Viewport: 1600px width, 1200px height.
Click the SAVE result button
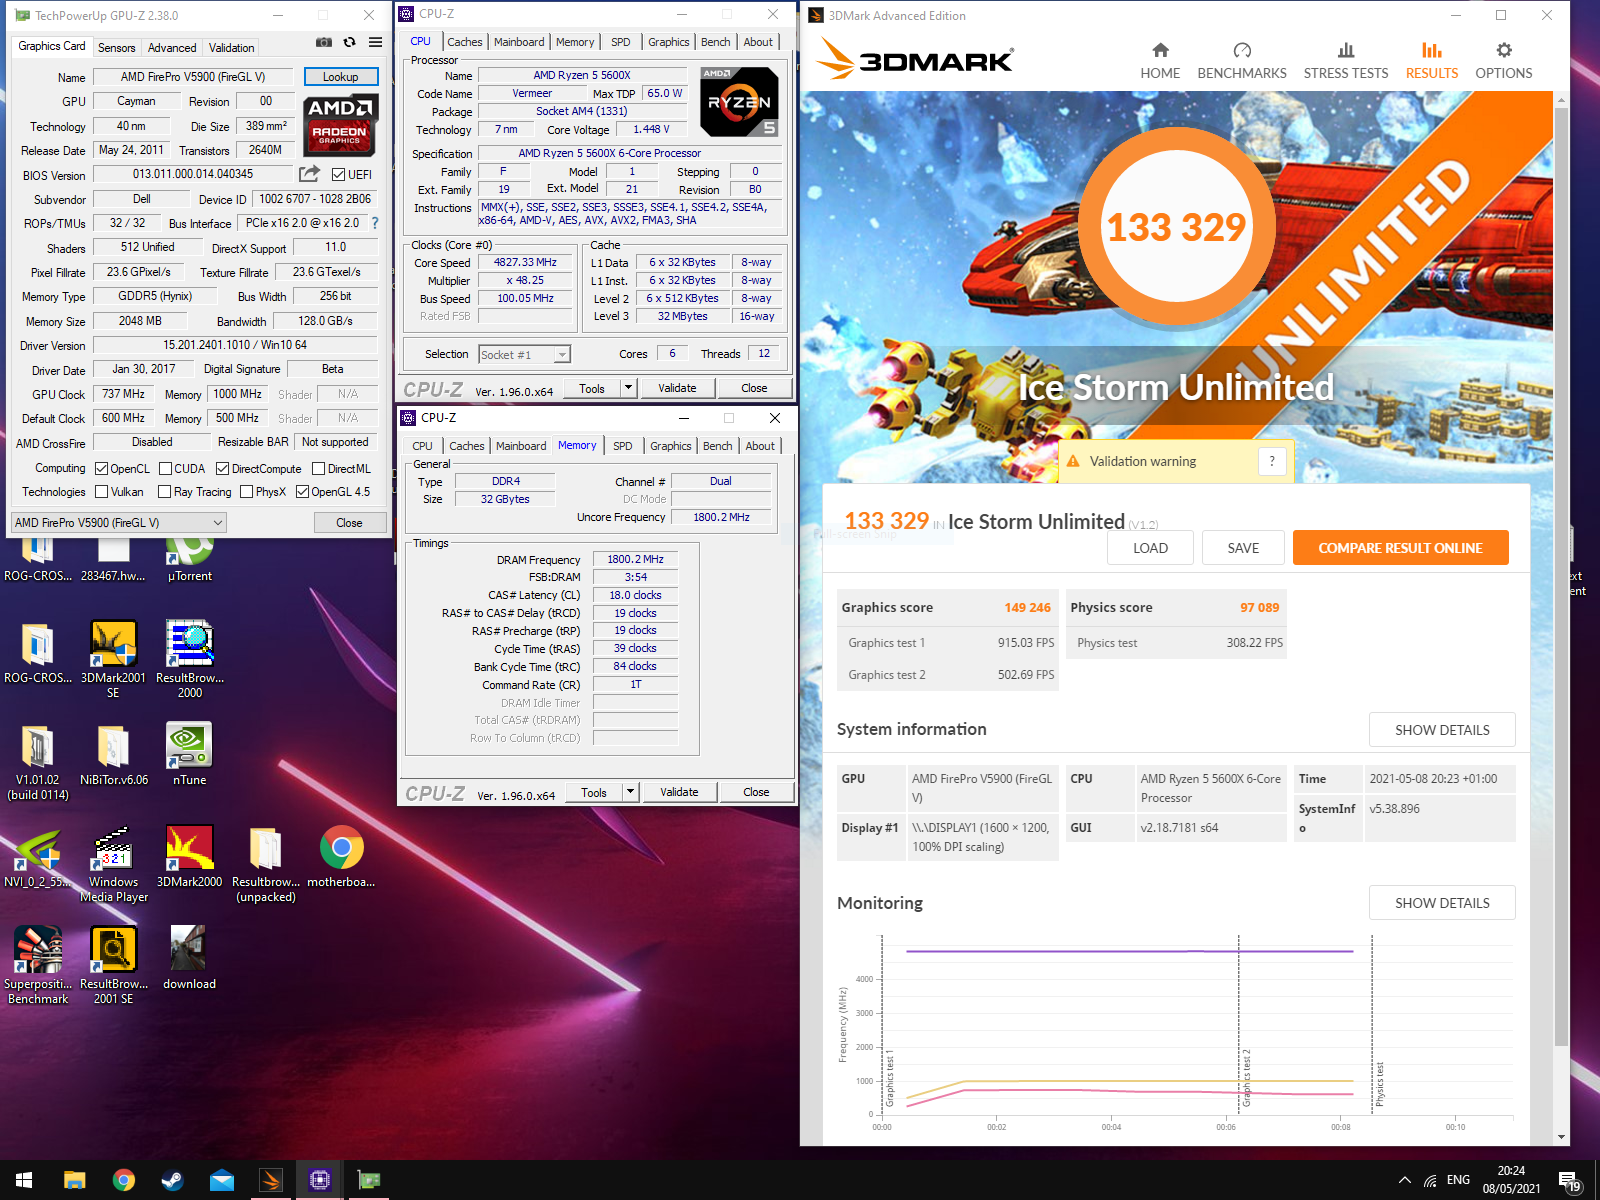[x=1243, y=548]
